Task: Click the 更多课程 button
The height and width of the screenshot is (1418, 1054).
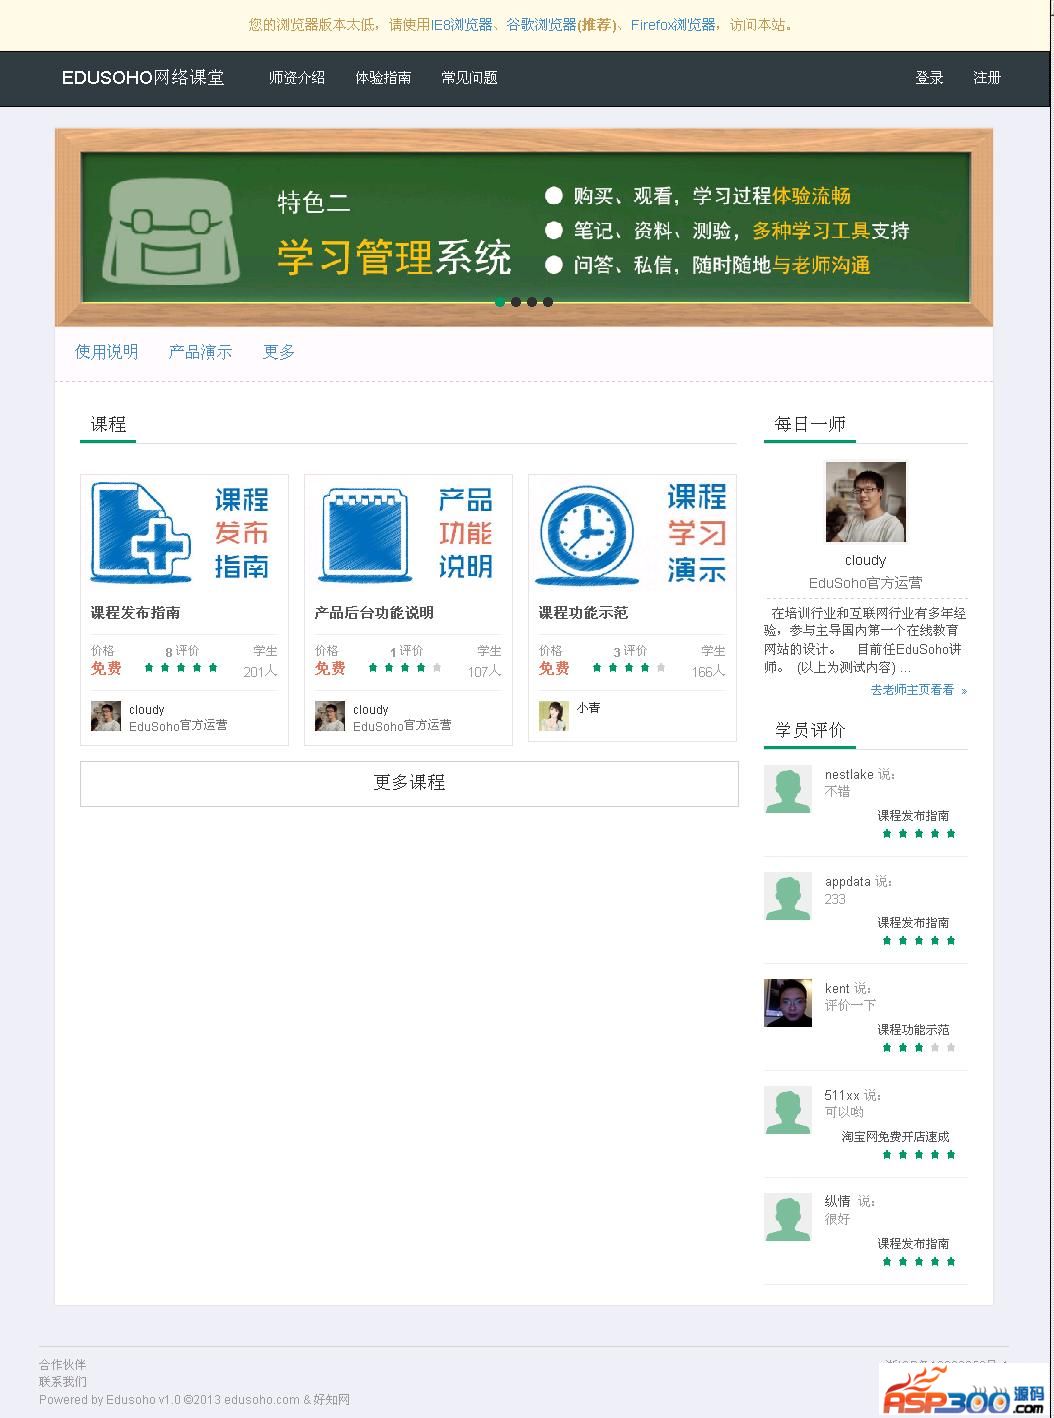Action: click(x=409, y=783)
